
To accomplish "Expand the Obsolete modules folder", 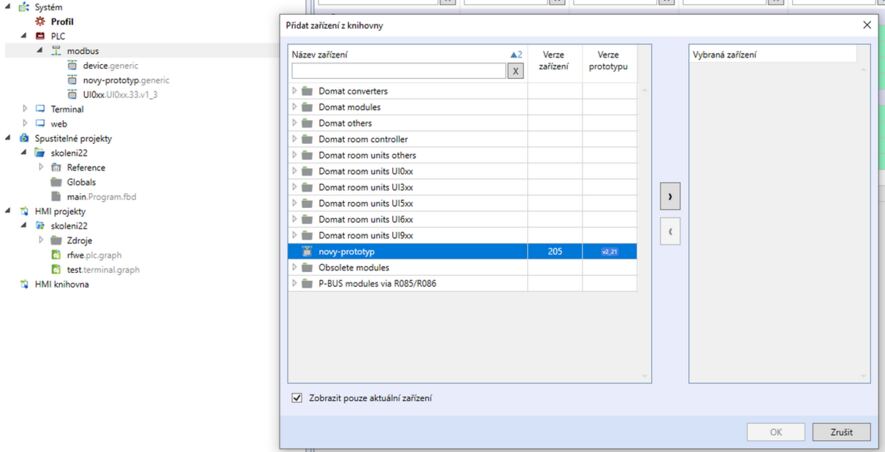I will pyautogui.click(x=295, y=267).
